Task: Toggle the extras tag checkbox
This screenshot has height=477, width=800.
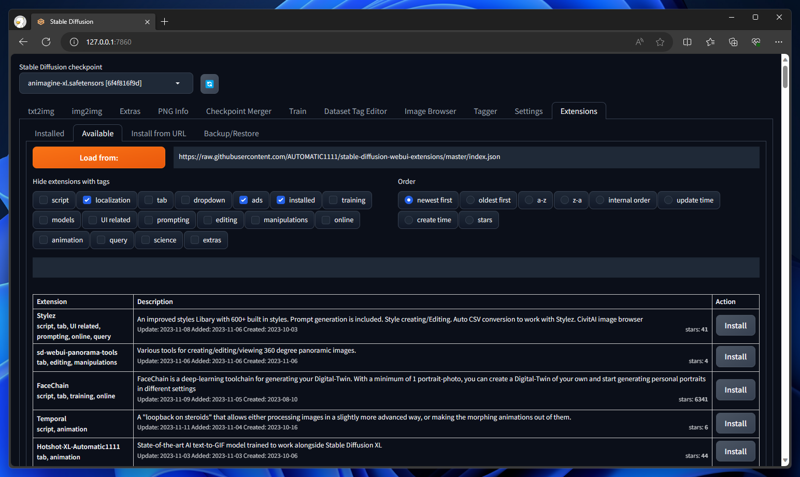Action: pyautogui.click(x=194, y=240)
